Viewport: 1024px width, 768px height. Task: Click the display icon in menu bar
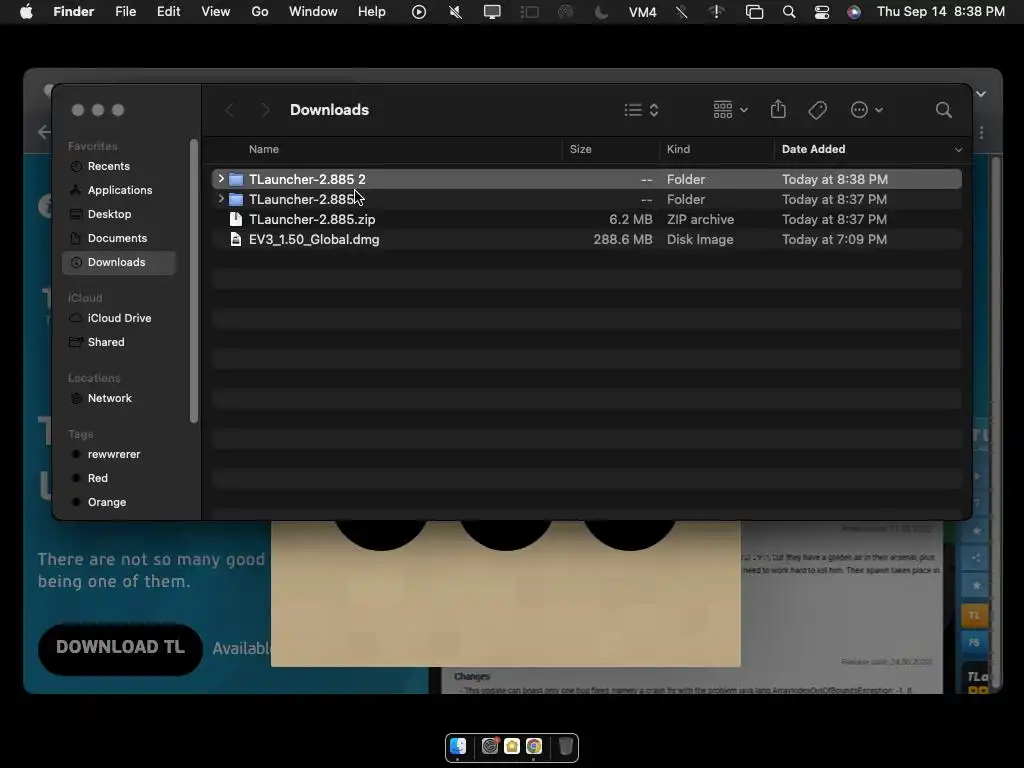[x=492, y=12]
